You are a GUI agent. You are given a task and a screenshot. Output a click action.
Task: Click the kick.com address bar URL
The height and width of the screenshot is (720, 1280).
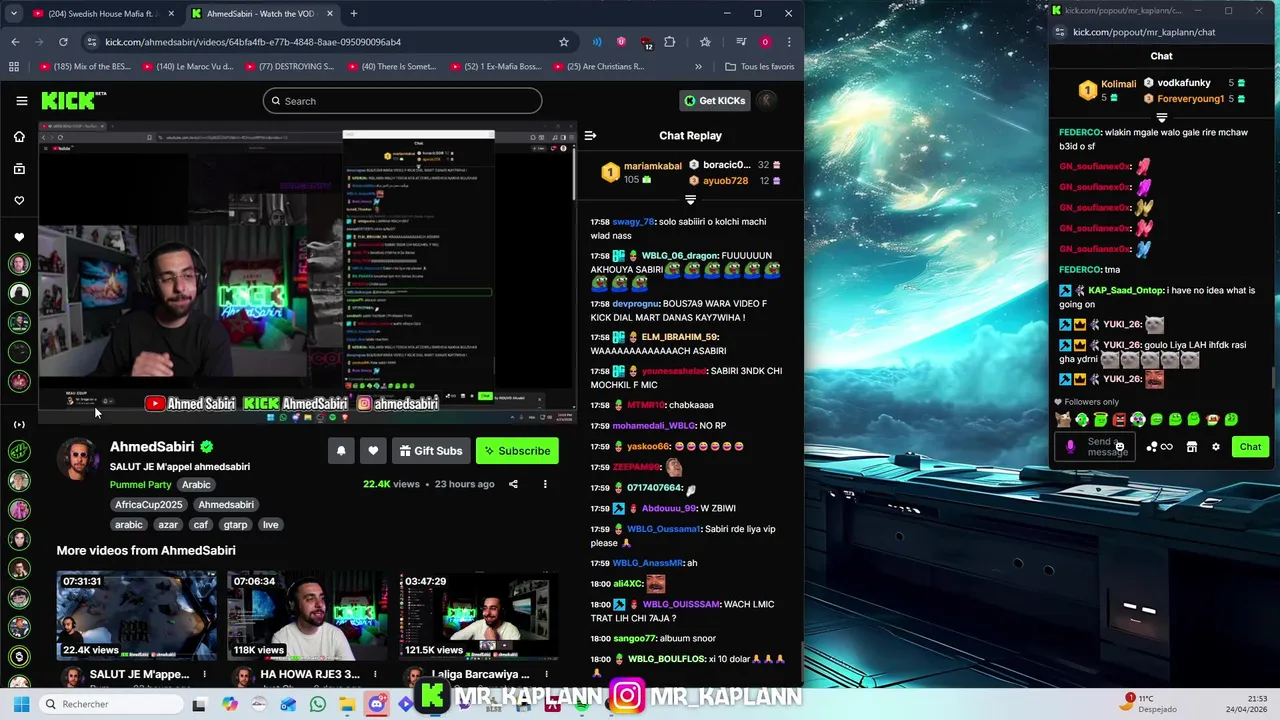[x=253, y=42]
